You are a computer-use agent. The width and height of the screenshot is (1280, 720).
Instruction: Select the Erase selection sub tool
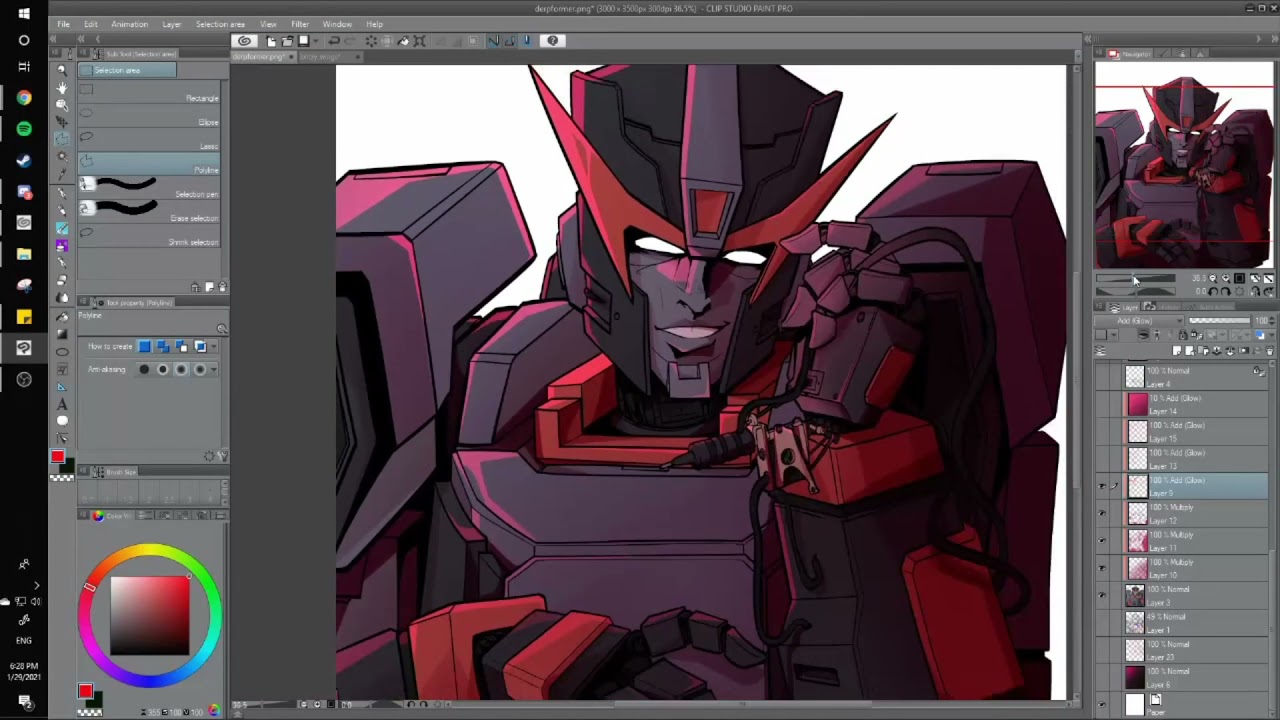tap(149, 213)
